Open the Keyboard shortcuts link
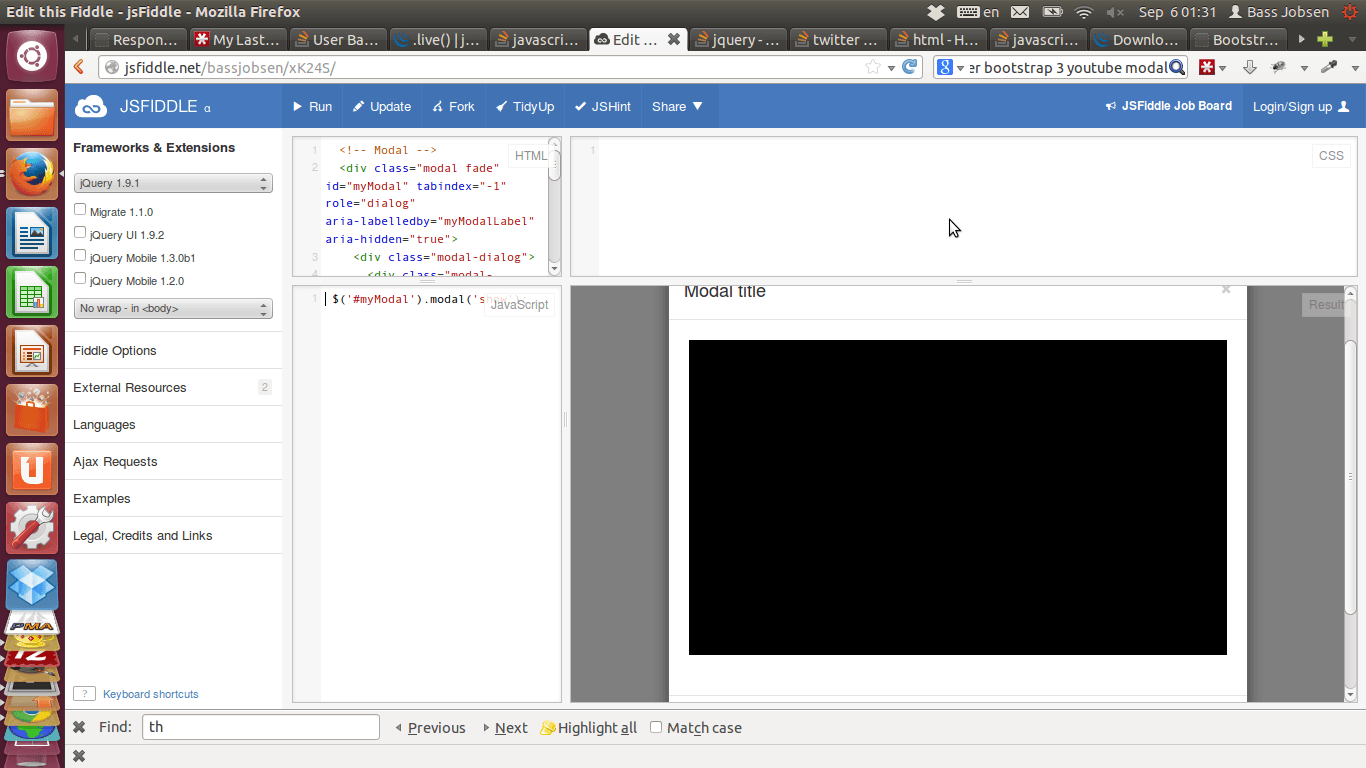Image resolution: width=1366 pixels, height=768 pixels. [150, 694]
